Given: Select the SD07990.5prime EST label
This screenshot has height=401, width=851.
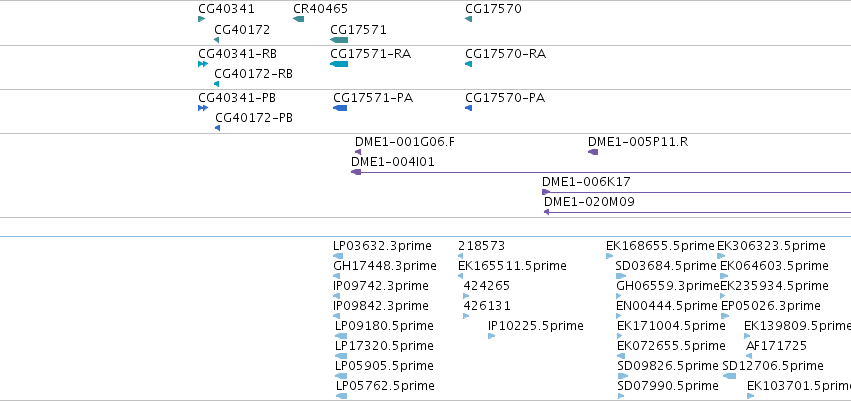Looking at the screenshot, I should [x=668, y=386].
